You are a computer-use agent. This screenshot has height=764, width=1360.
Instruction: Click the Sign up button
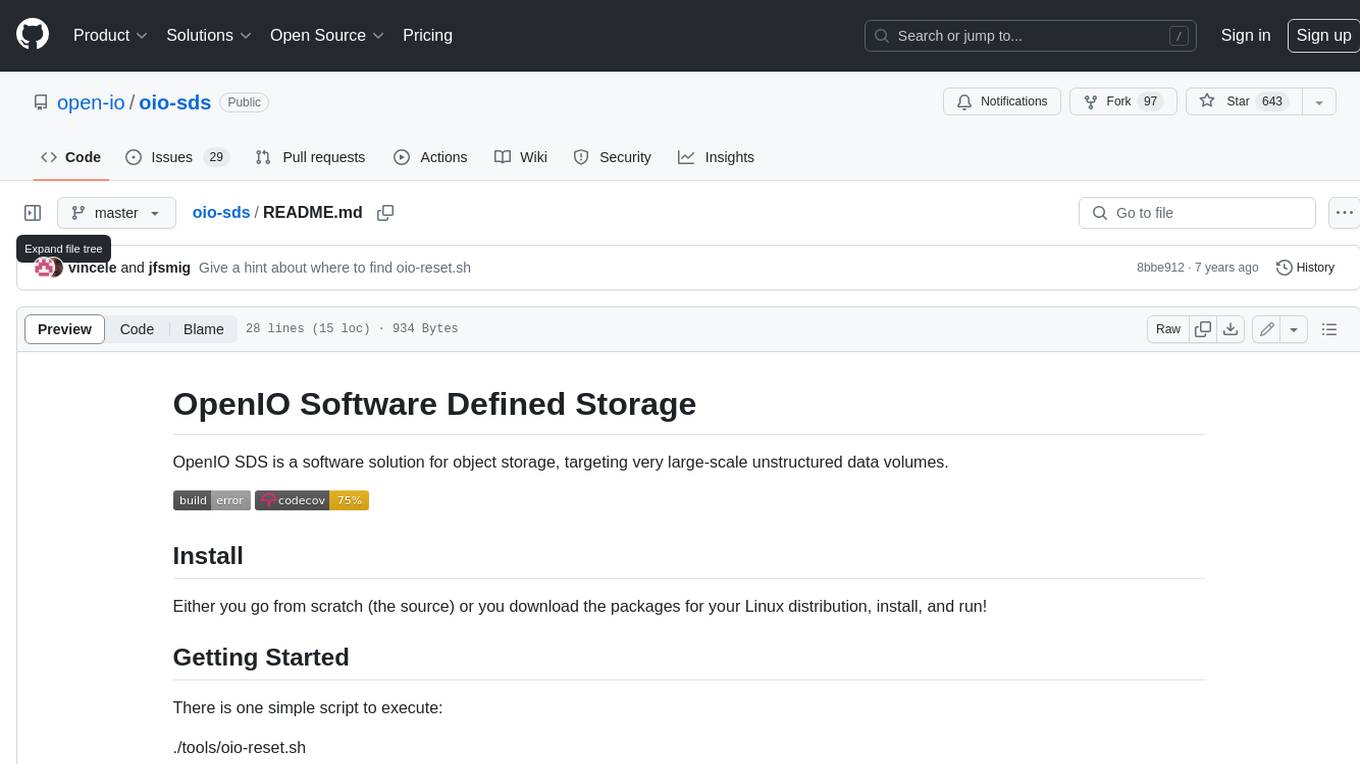point(1323,35)
